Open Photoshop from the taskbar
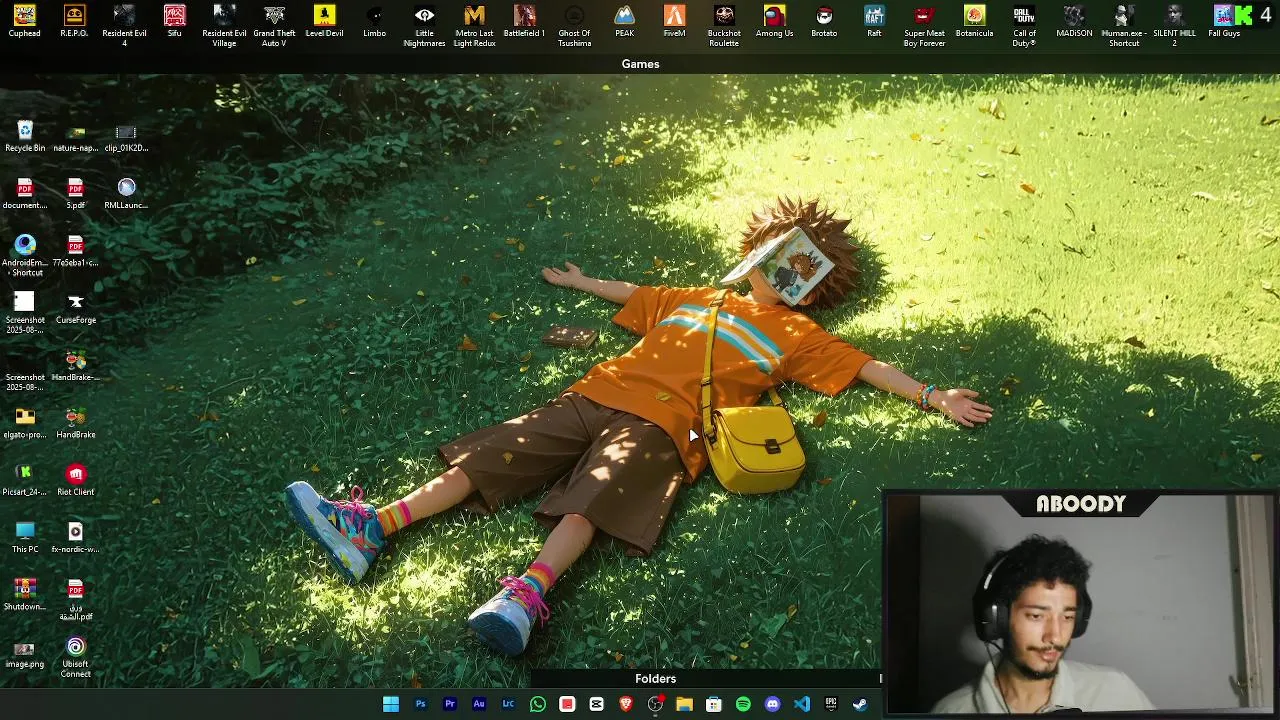This screenshot has width=1280, height=720. [x=420, y=704]
